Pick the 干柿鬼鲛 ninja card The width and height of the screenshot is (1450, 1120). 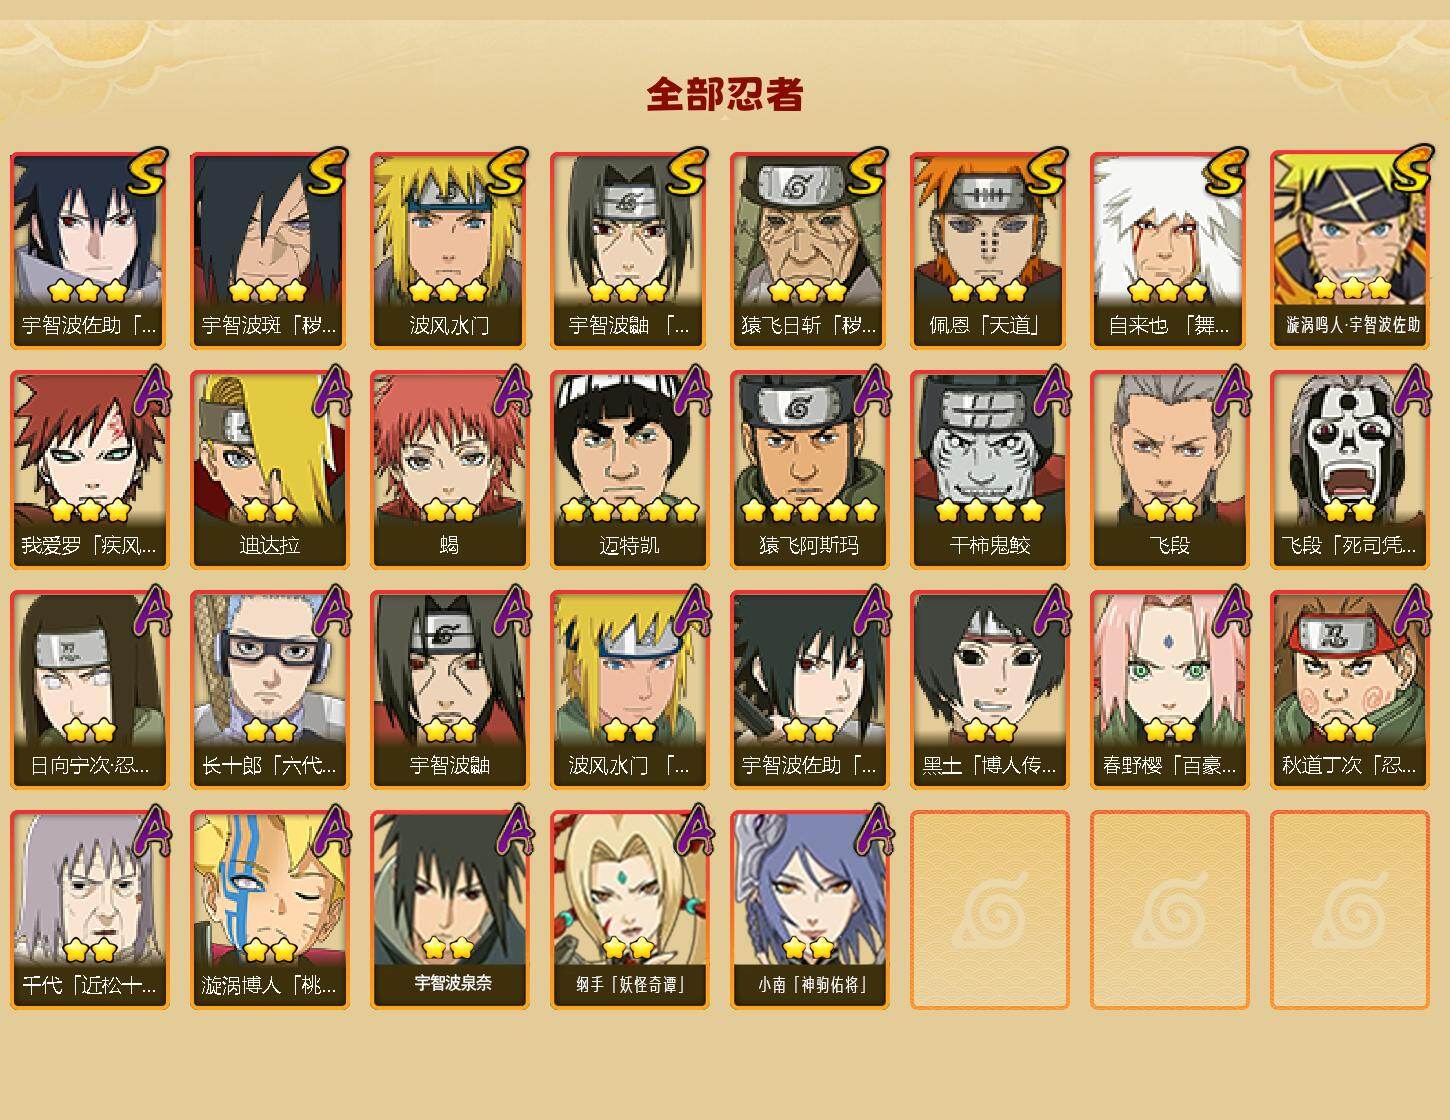[x=989, y=470]
